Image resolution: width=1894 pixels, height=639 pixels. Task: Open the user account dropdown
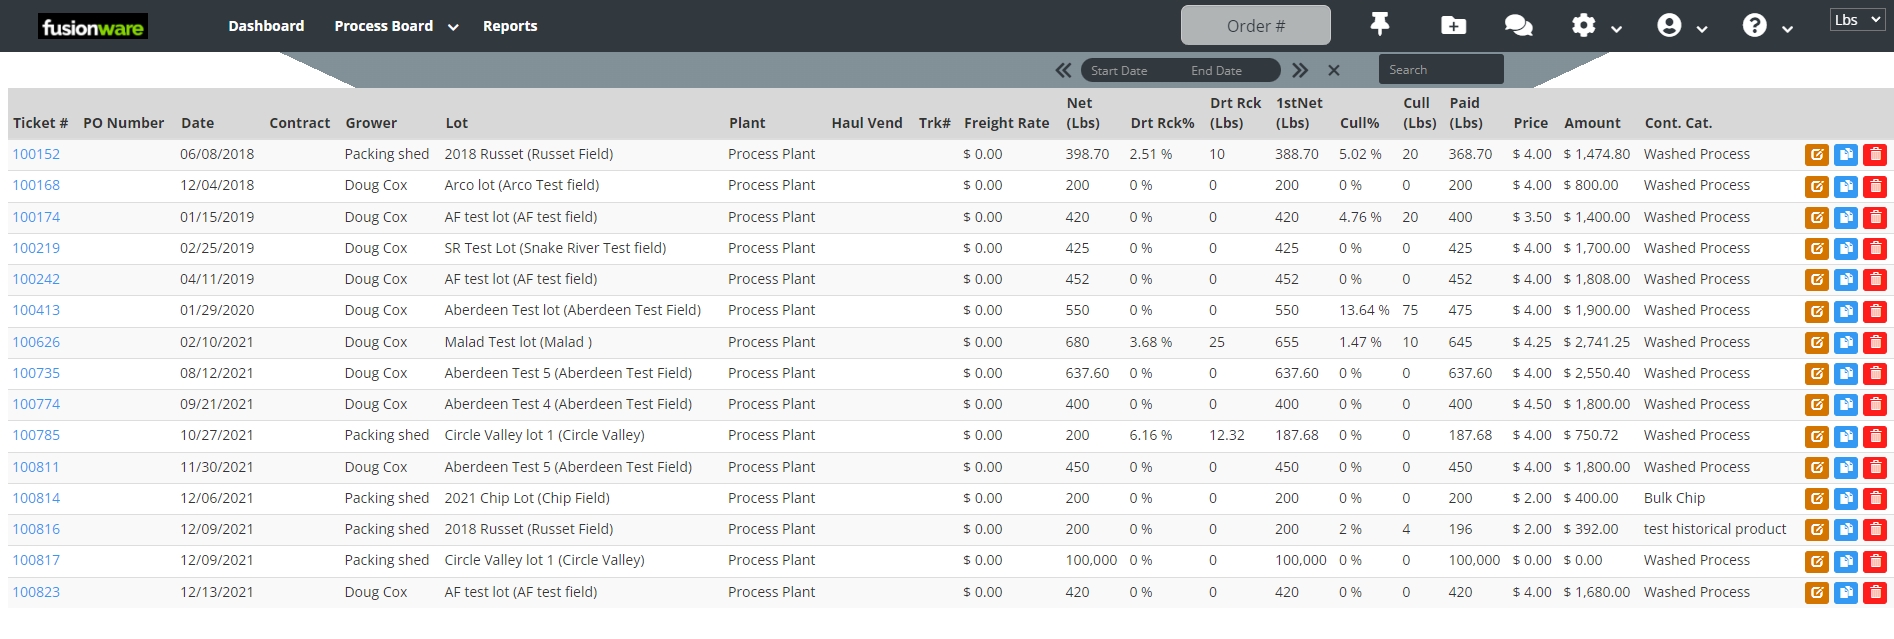point(1681,26)
